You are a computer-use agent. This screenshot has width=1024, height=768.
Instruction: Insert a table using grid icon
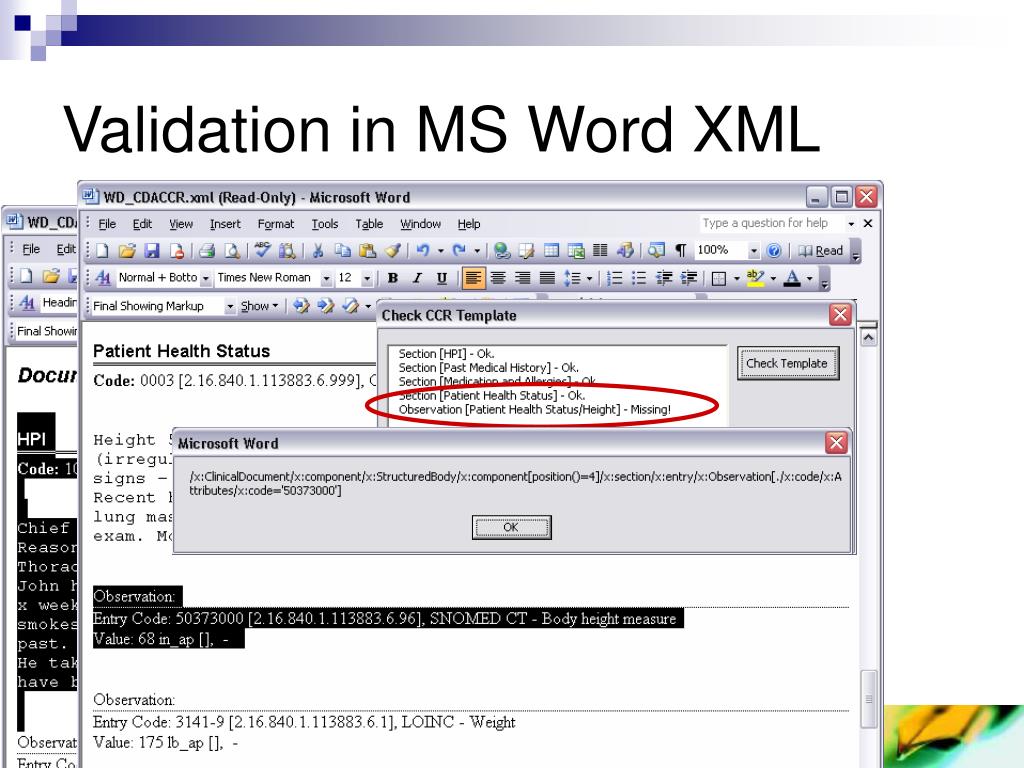pyautogui.click(x=551, y=251)
